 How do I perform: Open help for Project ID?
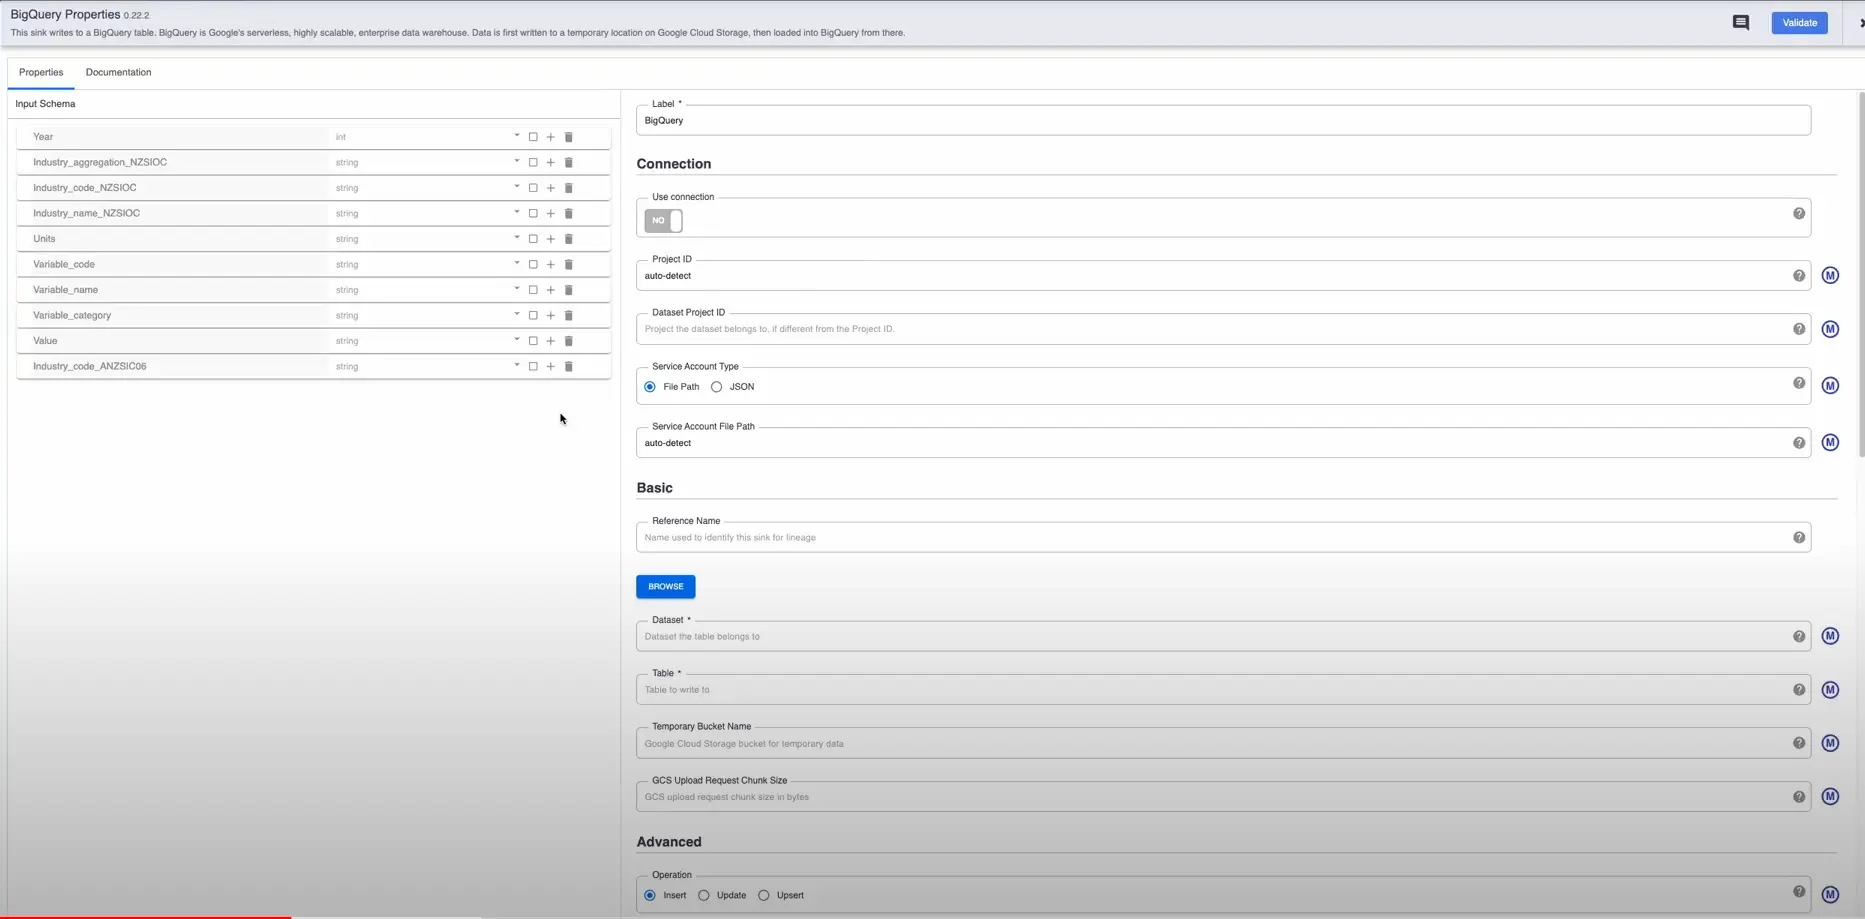1799,276
